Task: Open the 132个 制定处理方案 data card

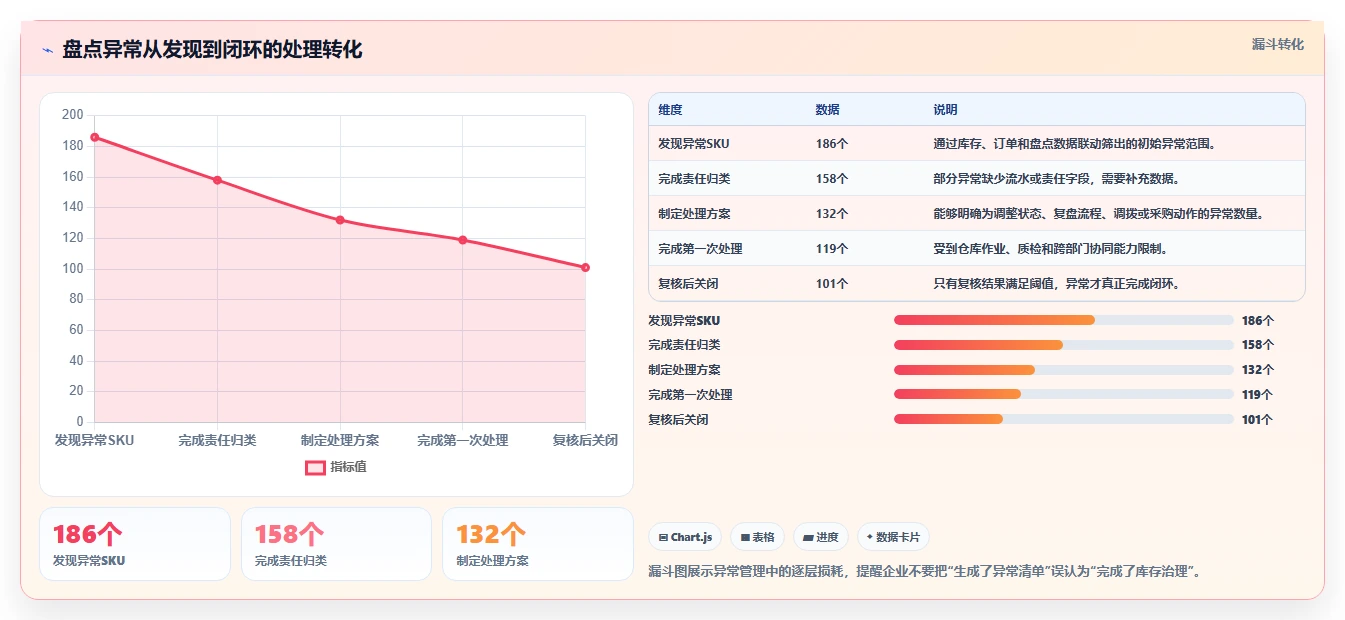Action: [538, 544]
